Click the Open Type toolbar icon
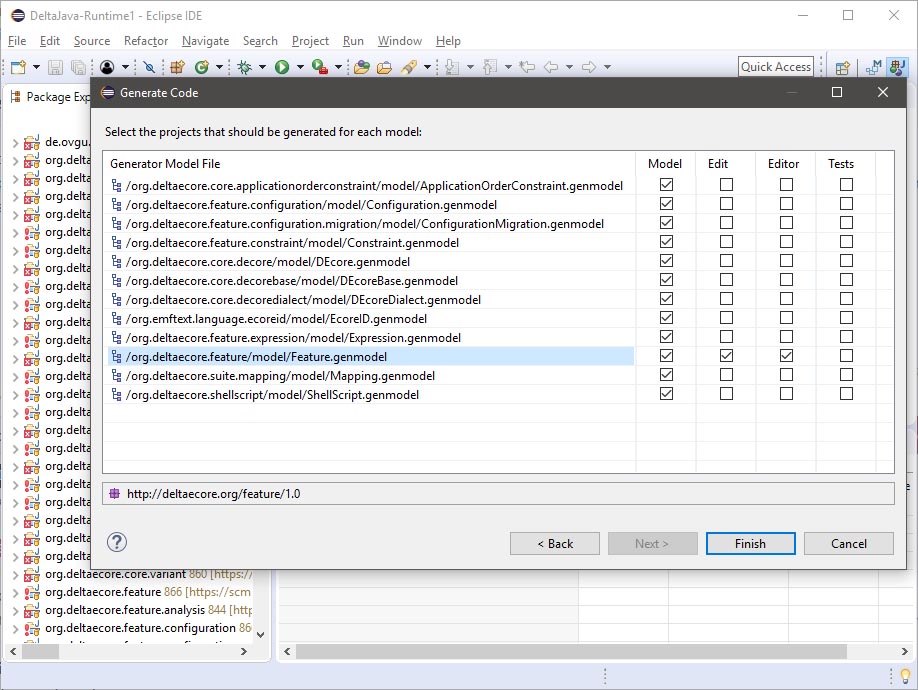 (362, 67)
